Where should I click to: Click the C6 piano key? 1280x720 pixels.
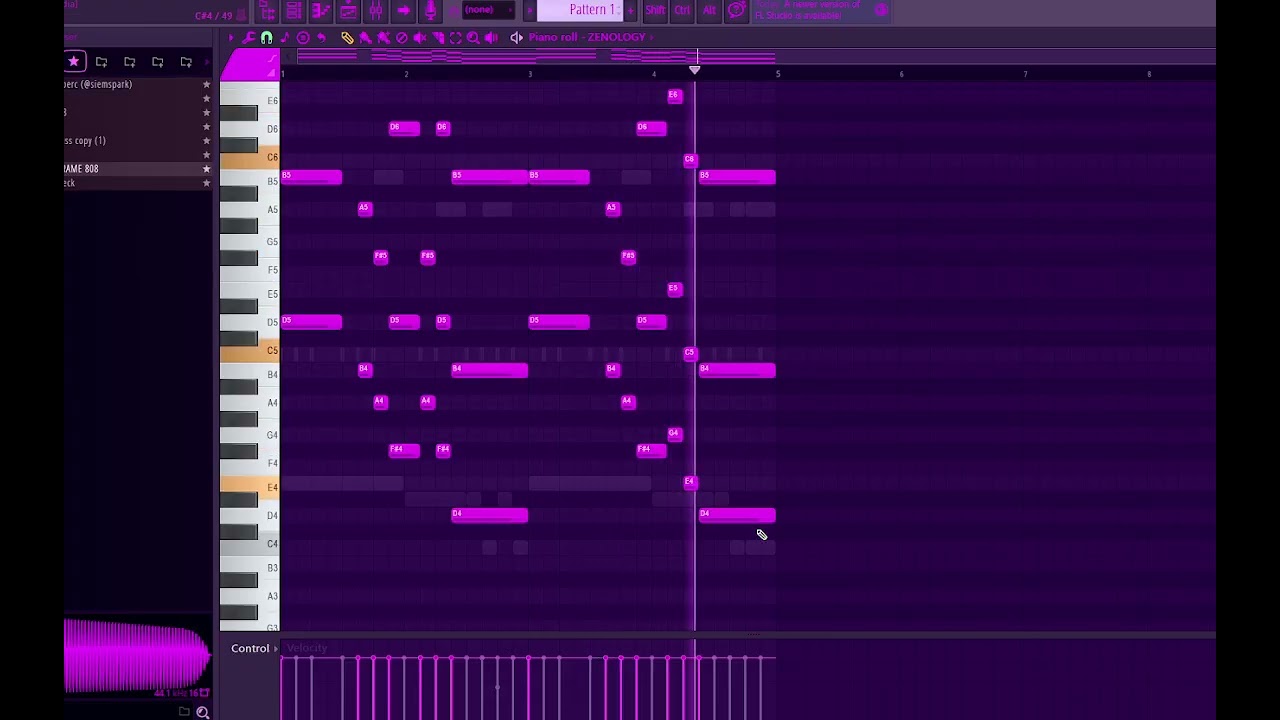250,158
